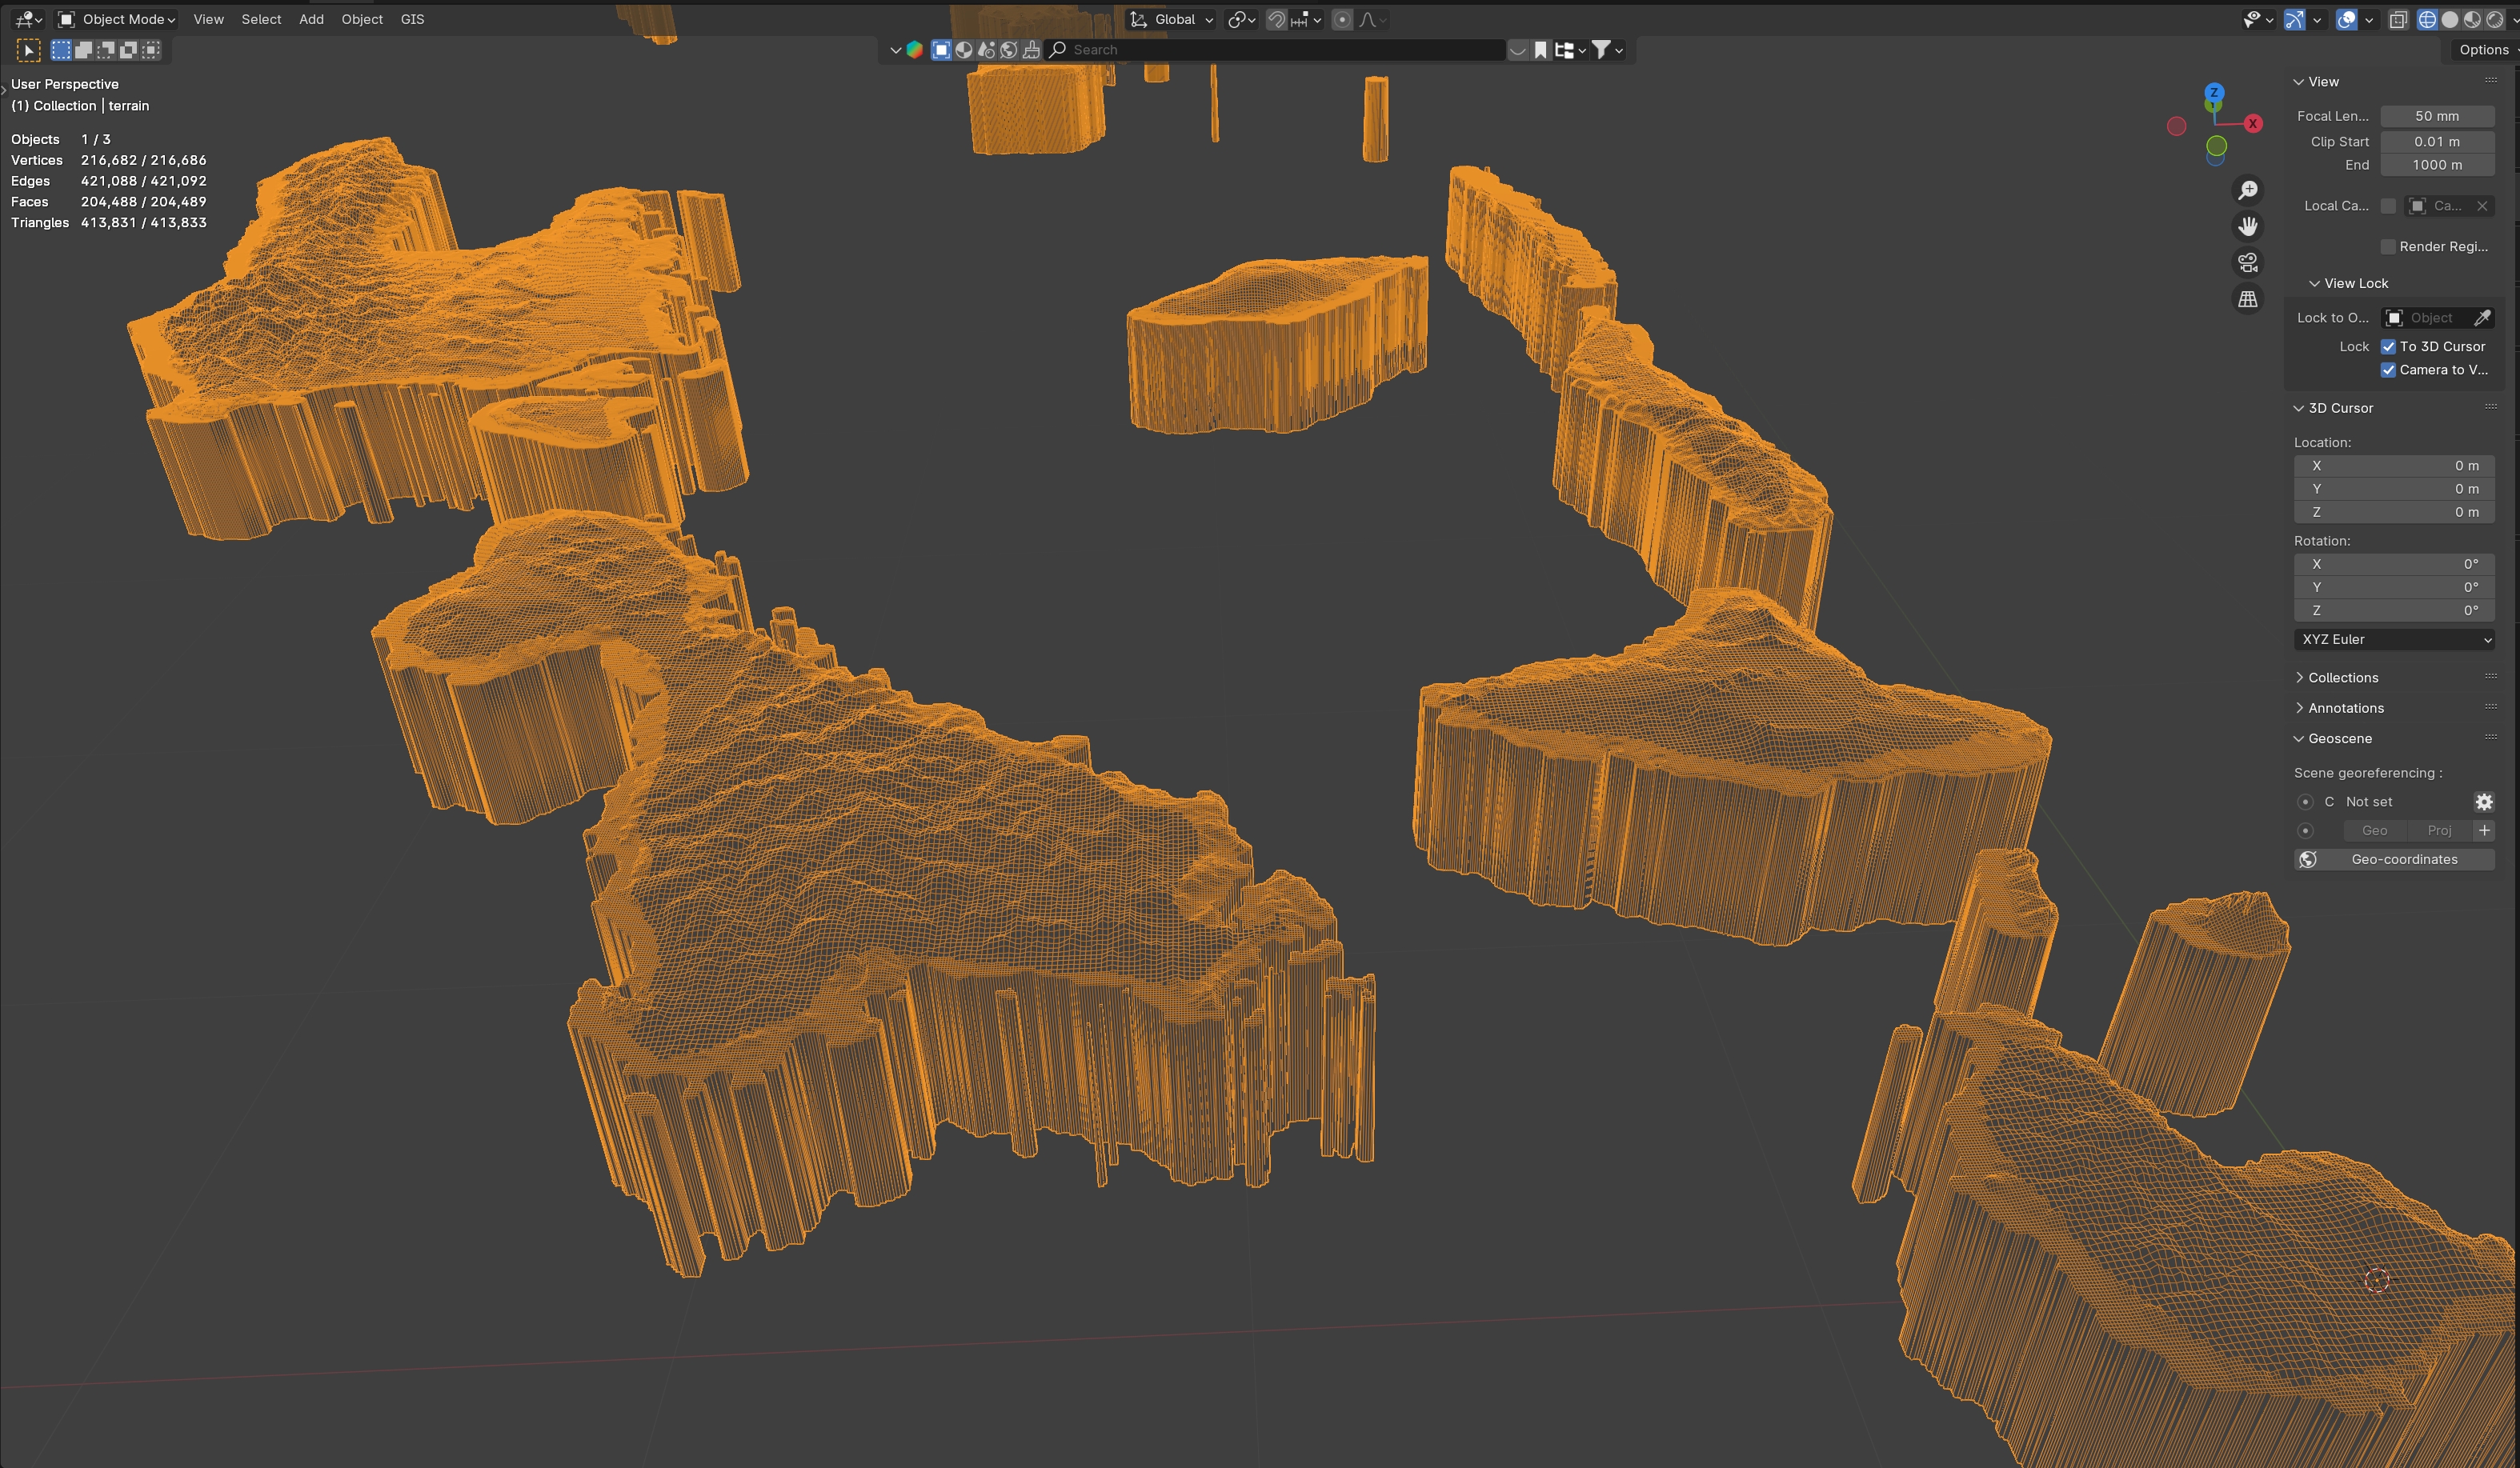Disable the Camera to View checkbox

tap(2388, 370)
